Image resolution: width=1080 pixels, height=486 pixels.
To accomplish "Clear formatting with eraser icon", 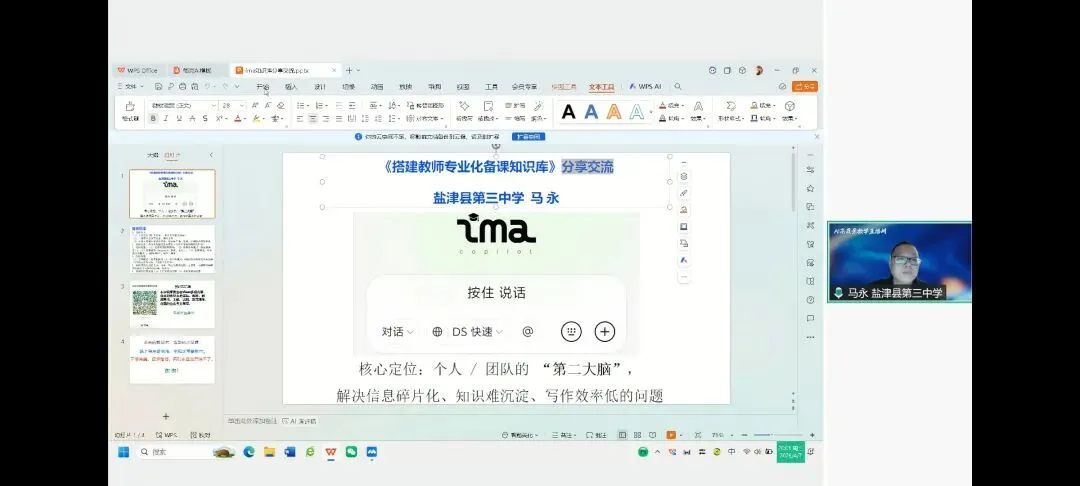I will pos(281,105).
